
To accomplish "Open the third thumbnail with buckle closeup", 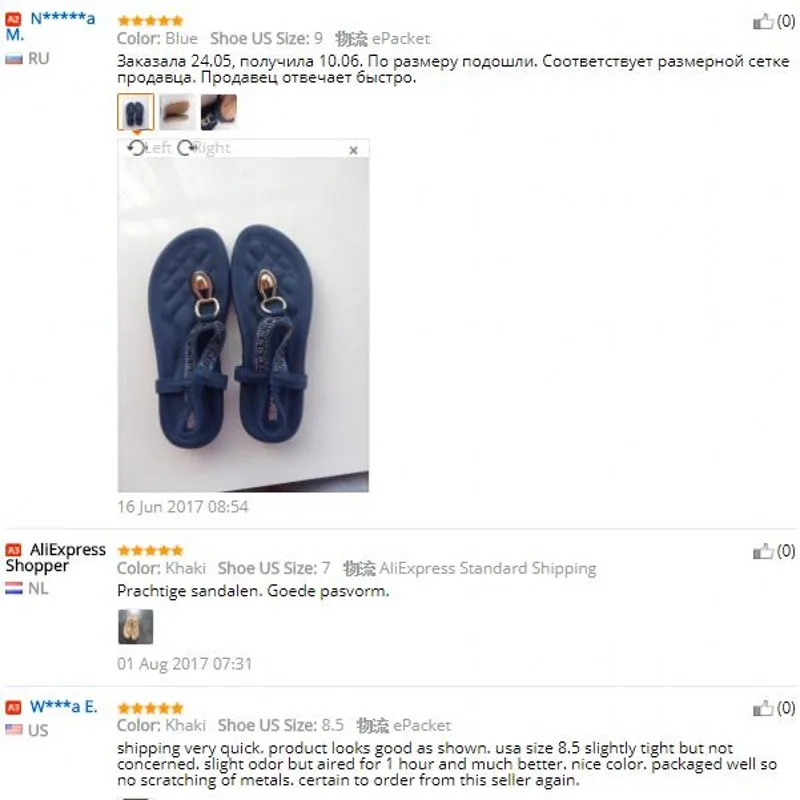I will click(x=218, y=112).
